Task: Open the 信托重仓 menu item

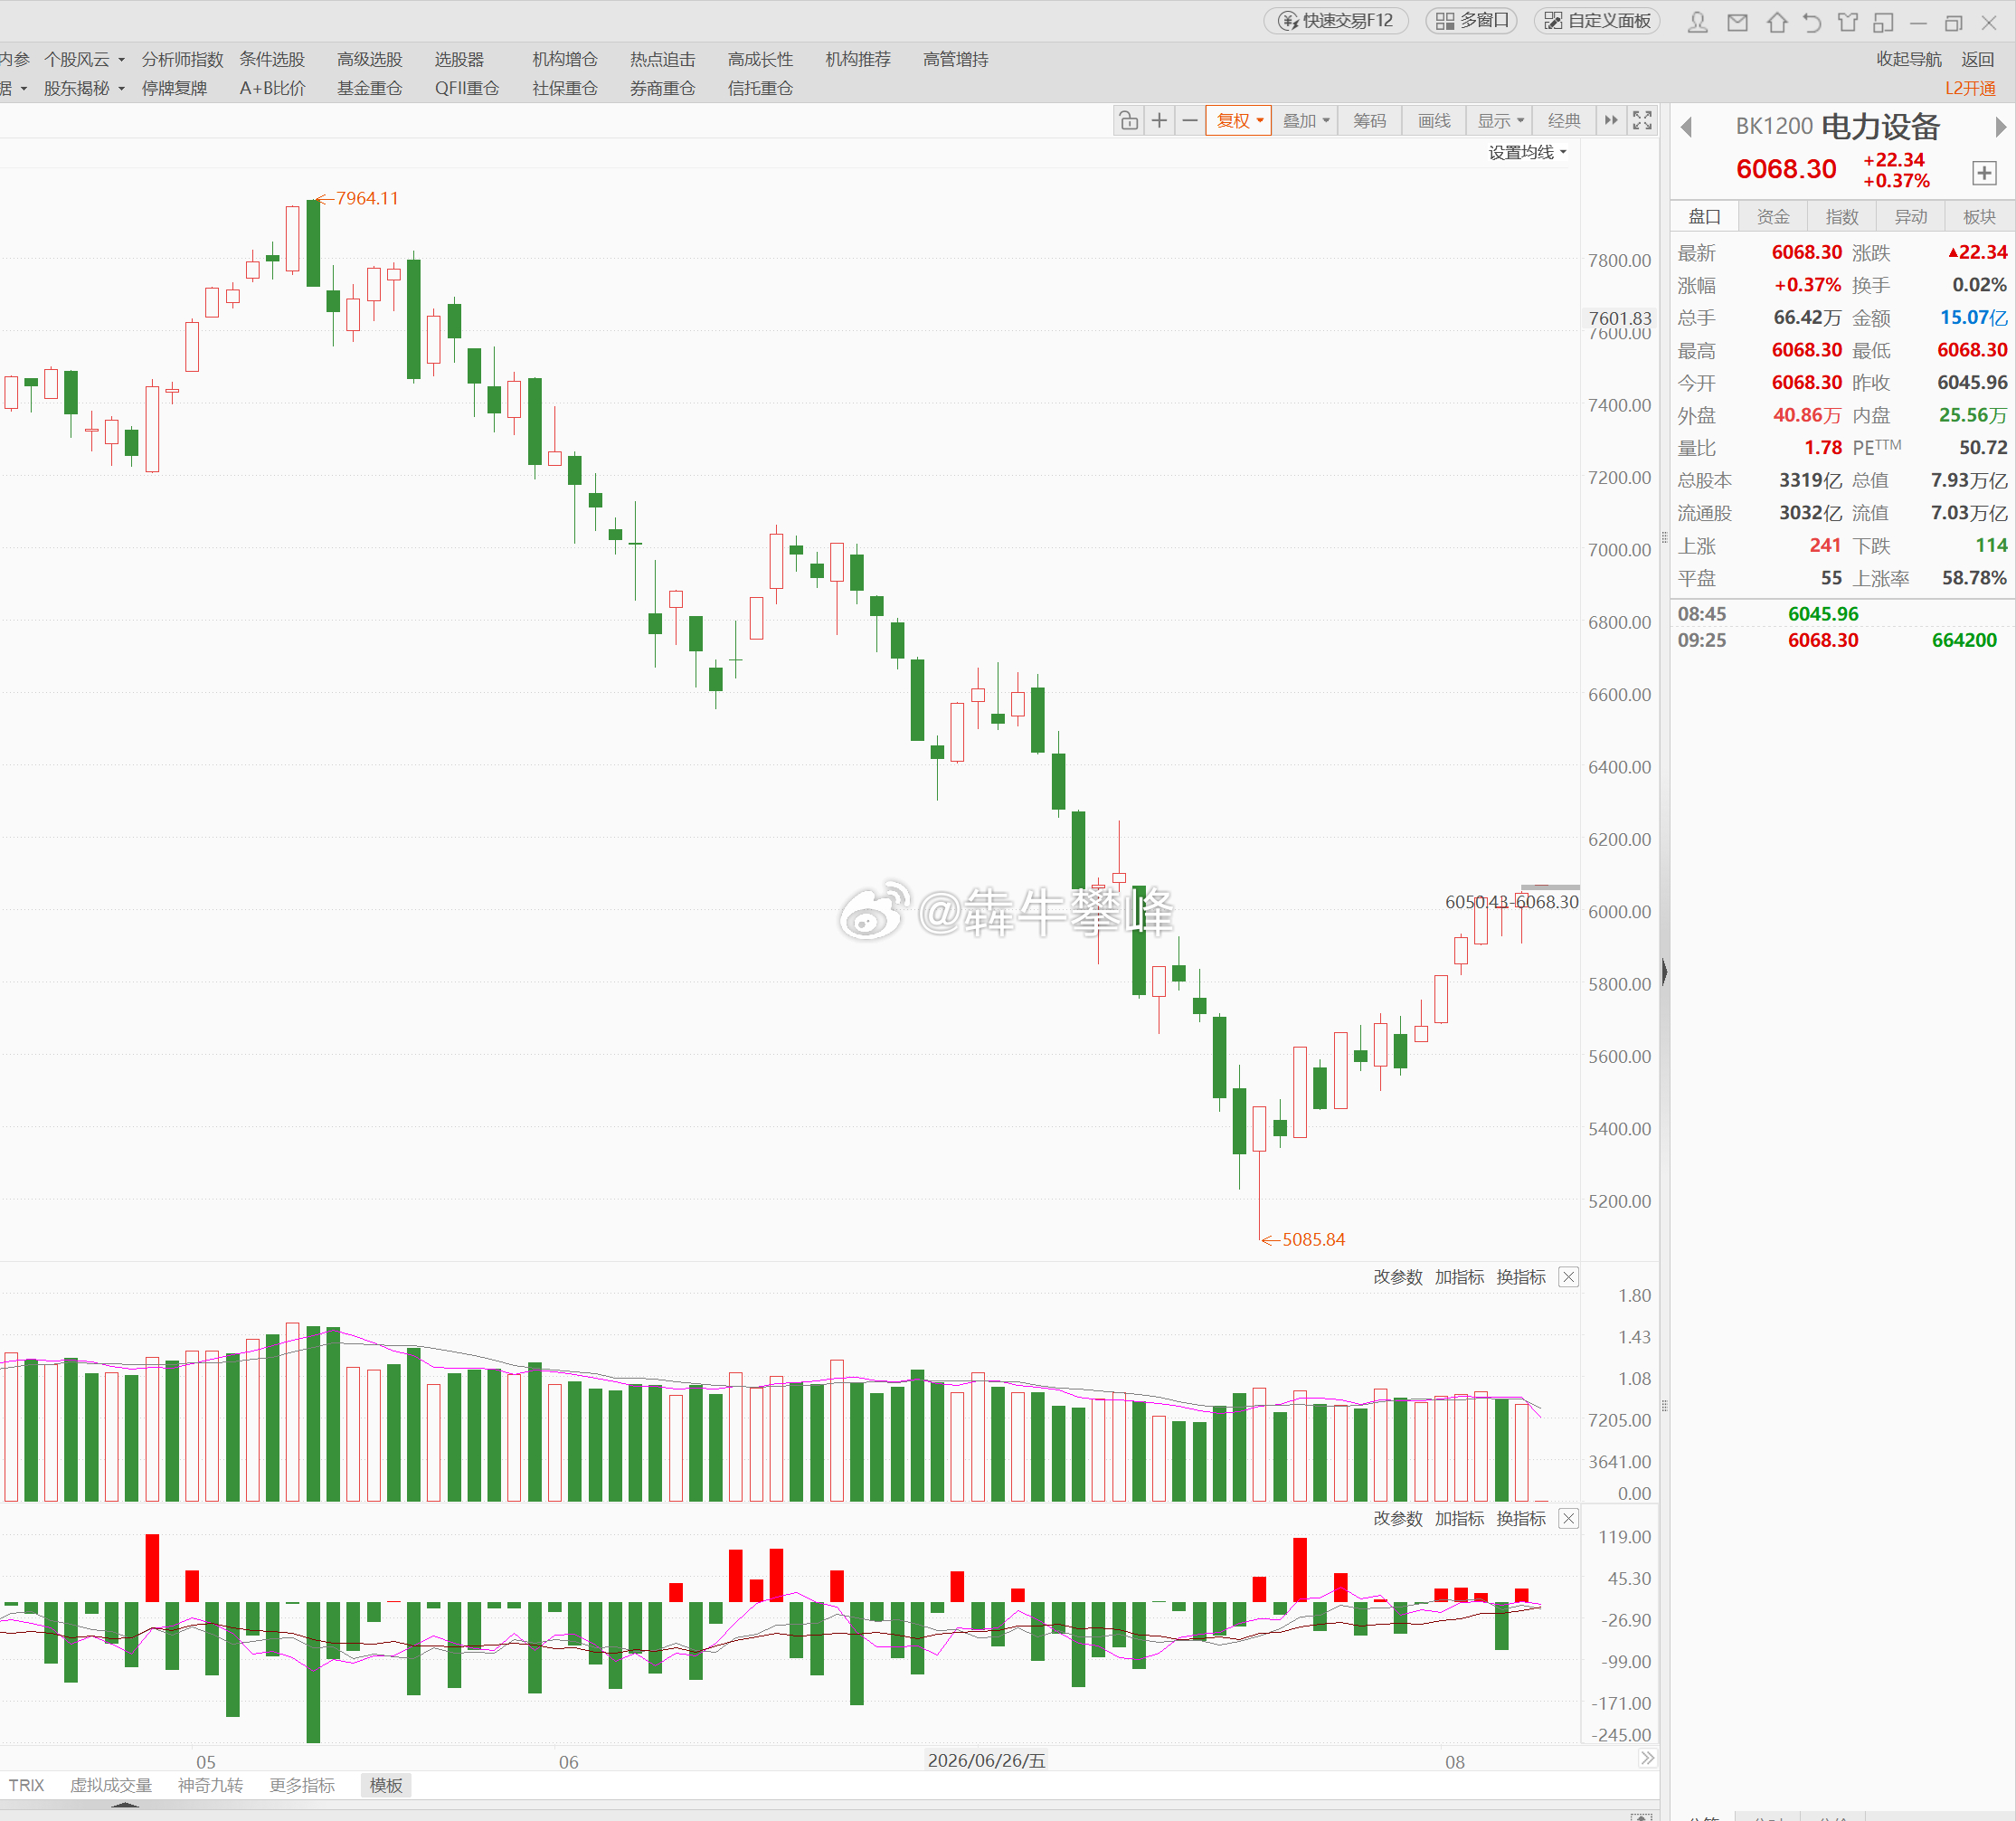Action: tap(760, 88)
